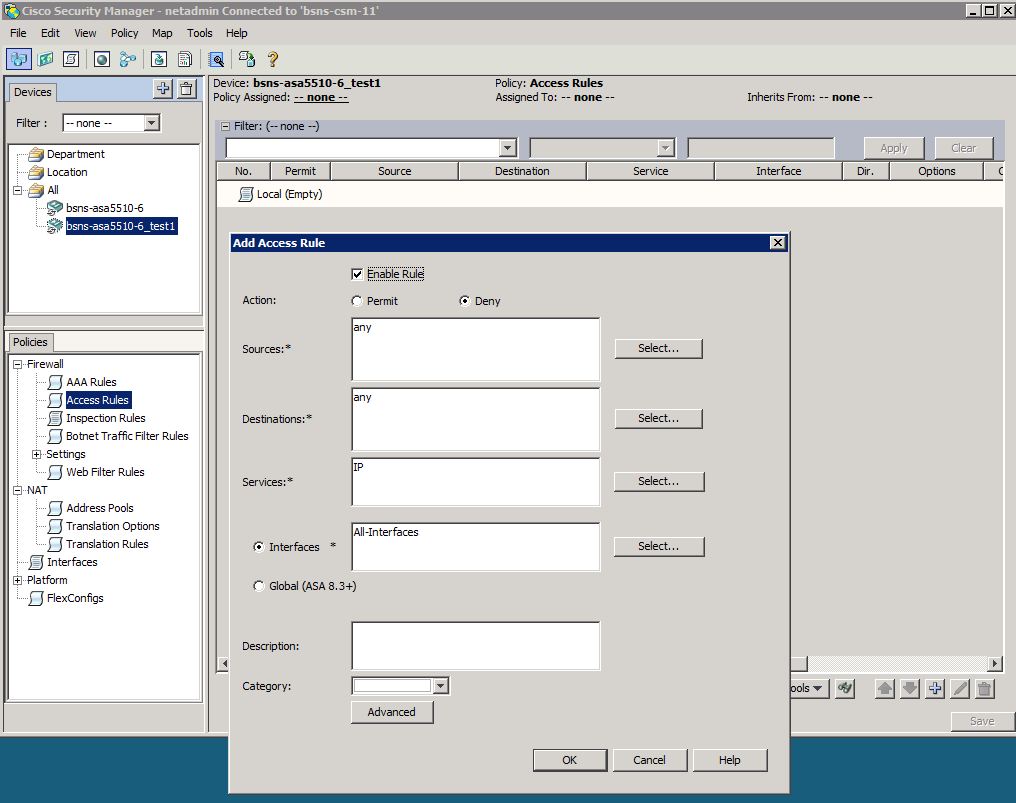Open the first rules filter combo box
The width and height of the screenshot is (1016, 803).
508,148
